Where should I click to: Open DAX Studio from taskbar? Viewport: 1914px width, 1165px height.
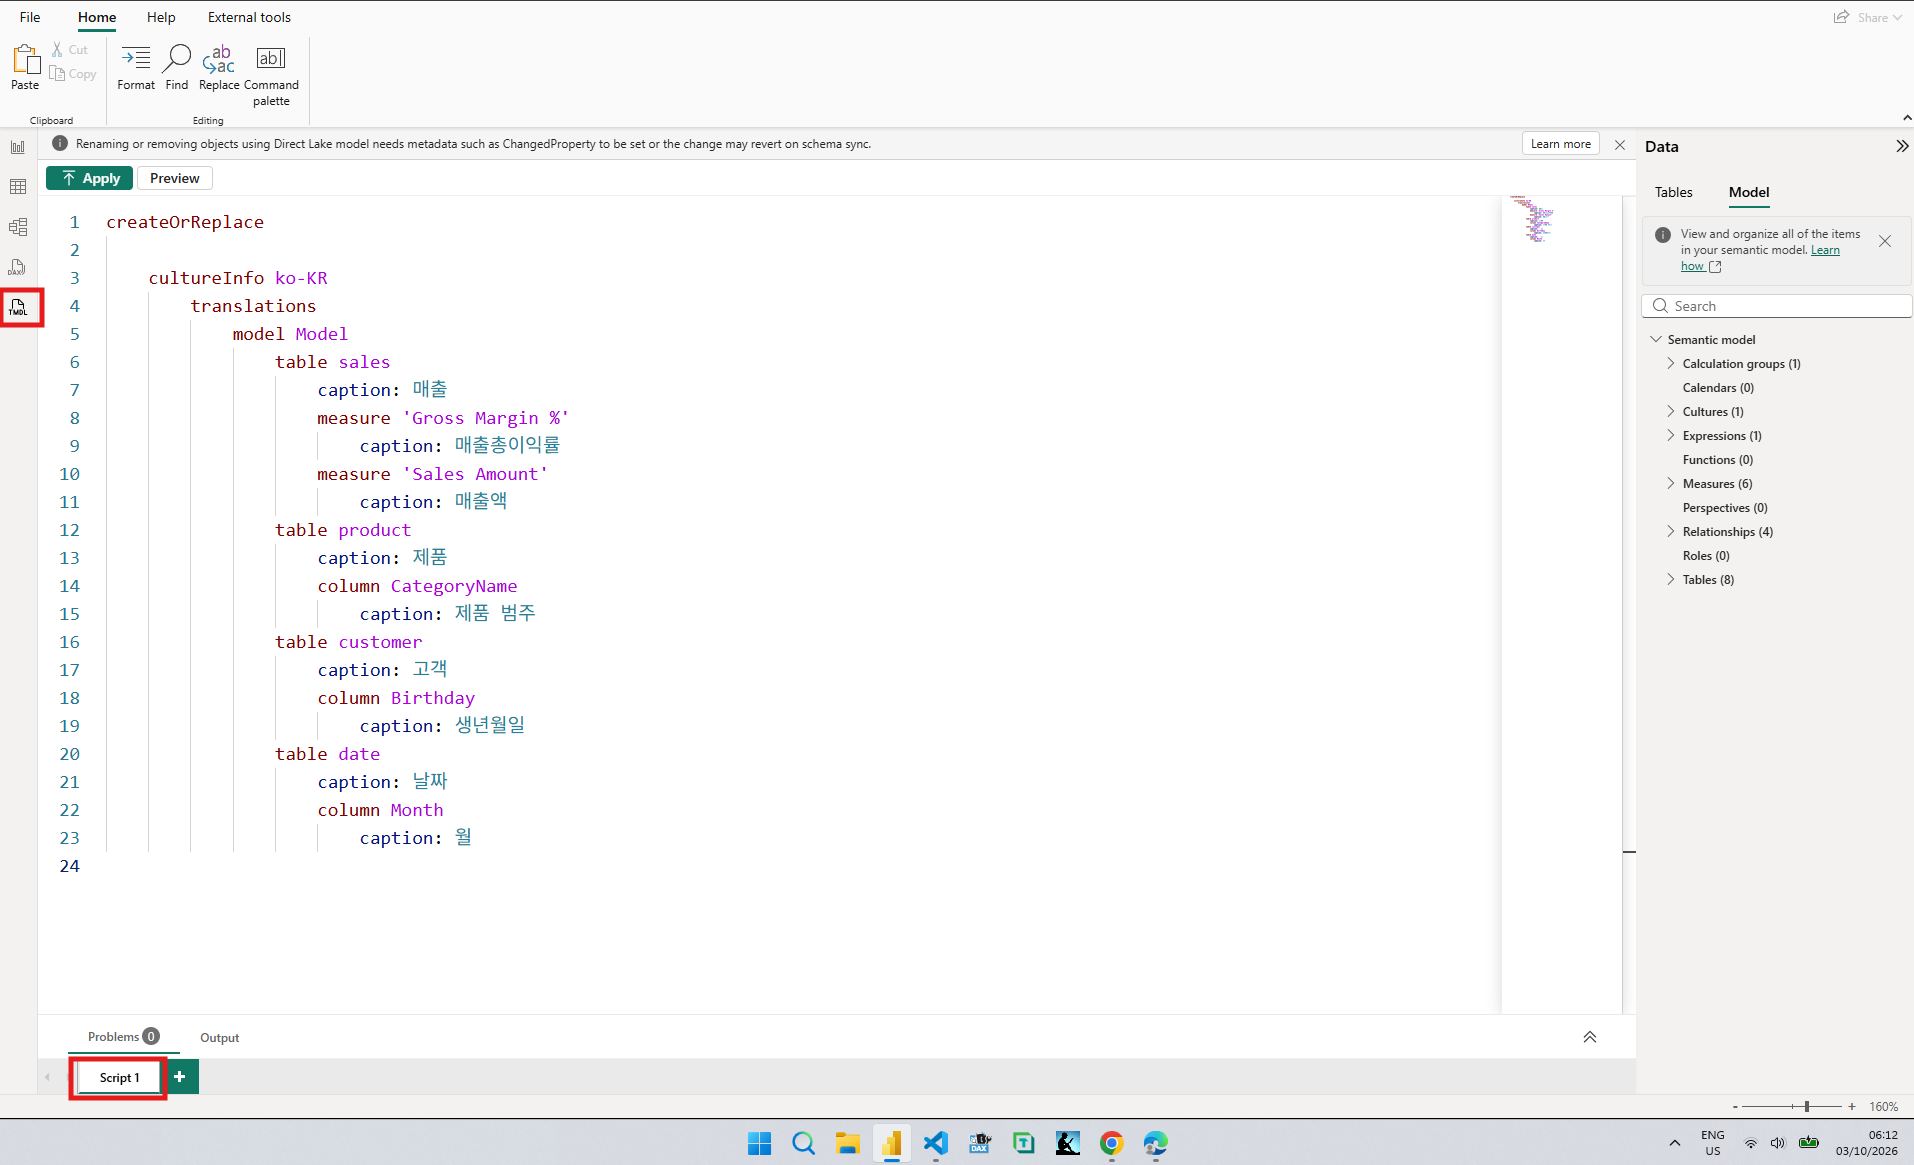coord(980,1143)
